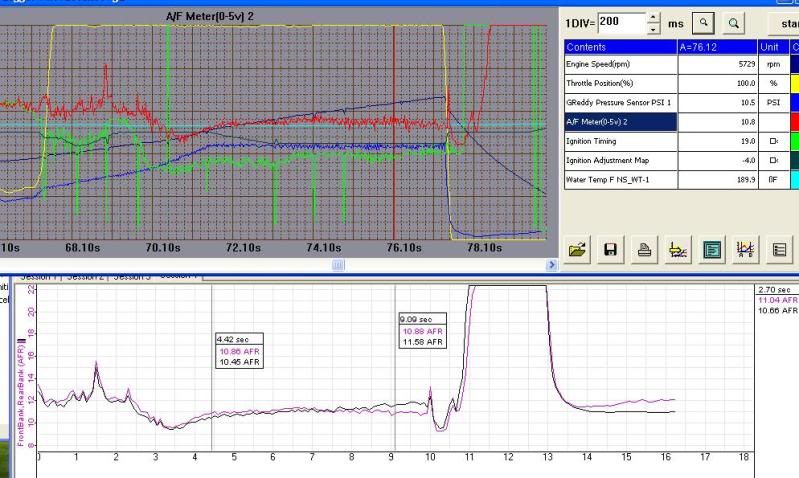799x478 pixels.
Task: Click the graph settings icon beside print
Action: (677, 252)
